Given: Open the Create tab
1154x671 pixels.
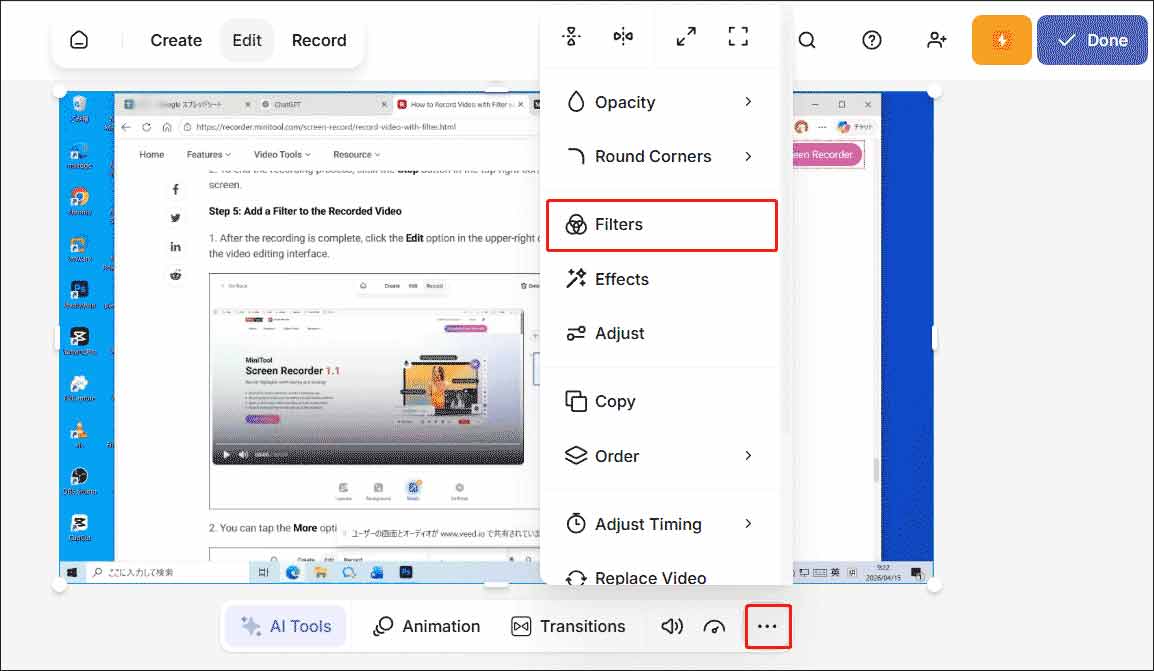Looking at the screenshot, I should click(x=176, y=40).
